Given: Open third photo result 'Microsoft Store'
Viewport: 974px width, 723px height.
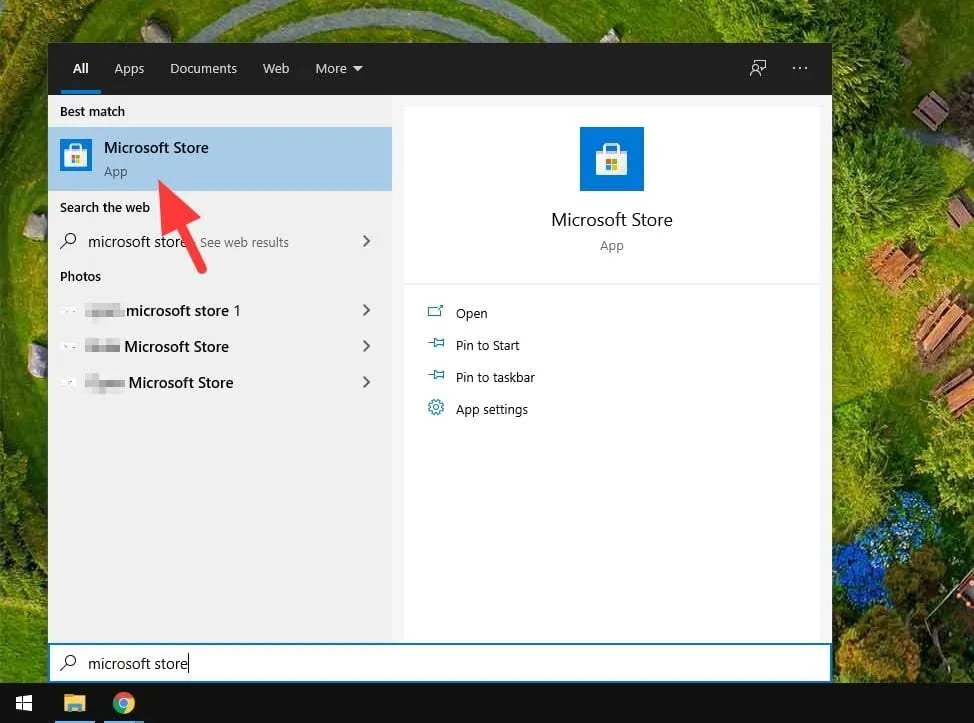Looking at the screenshot, I should pos(220,383).
